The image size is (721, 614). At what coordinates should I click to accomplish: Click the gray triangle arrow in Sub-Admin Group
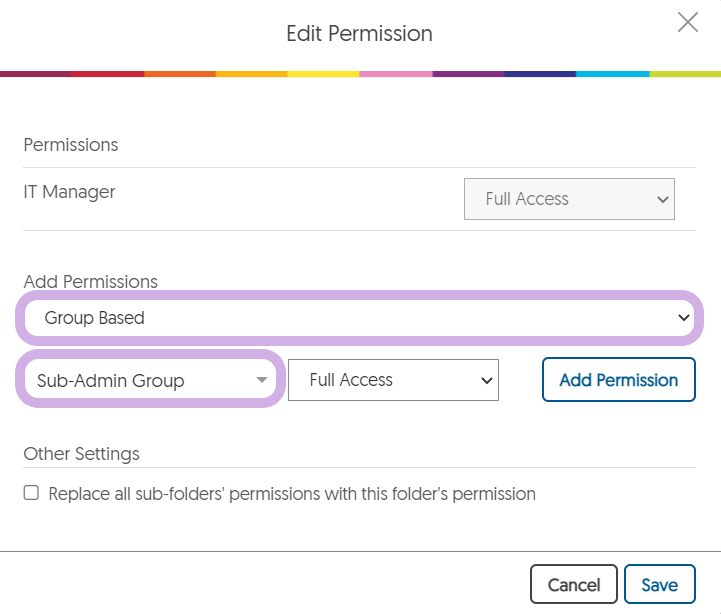click(x=262, y=380)
